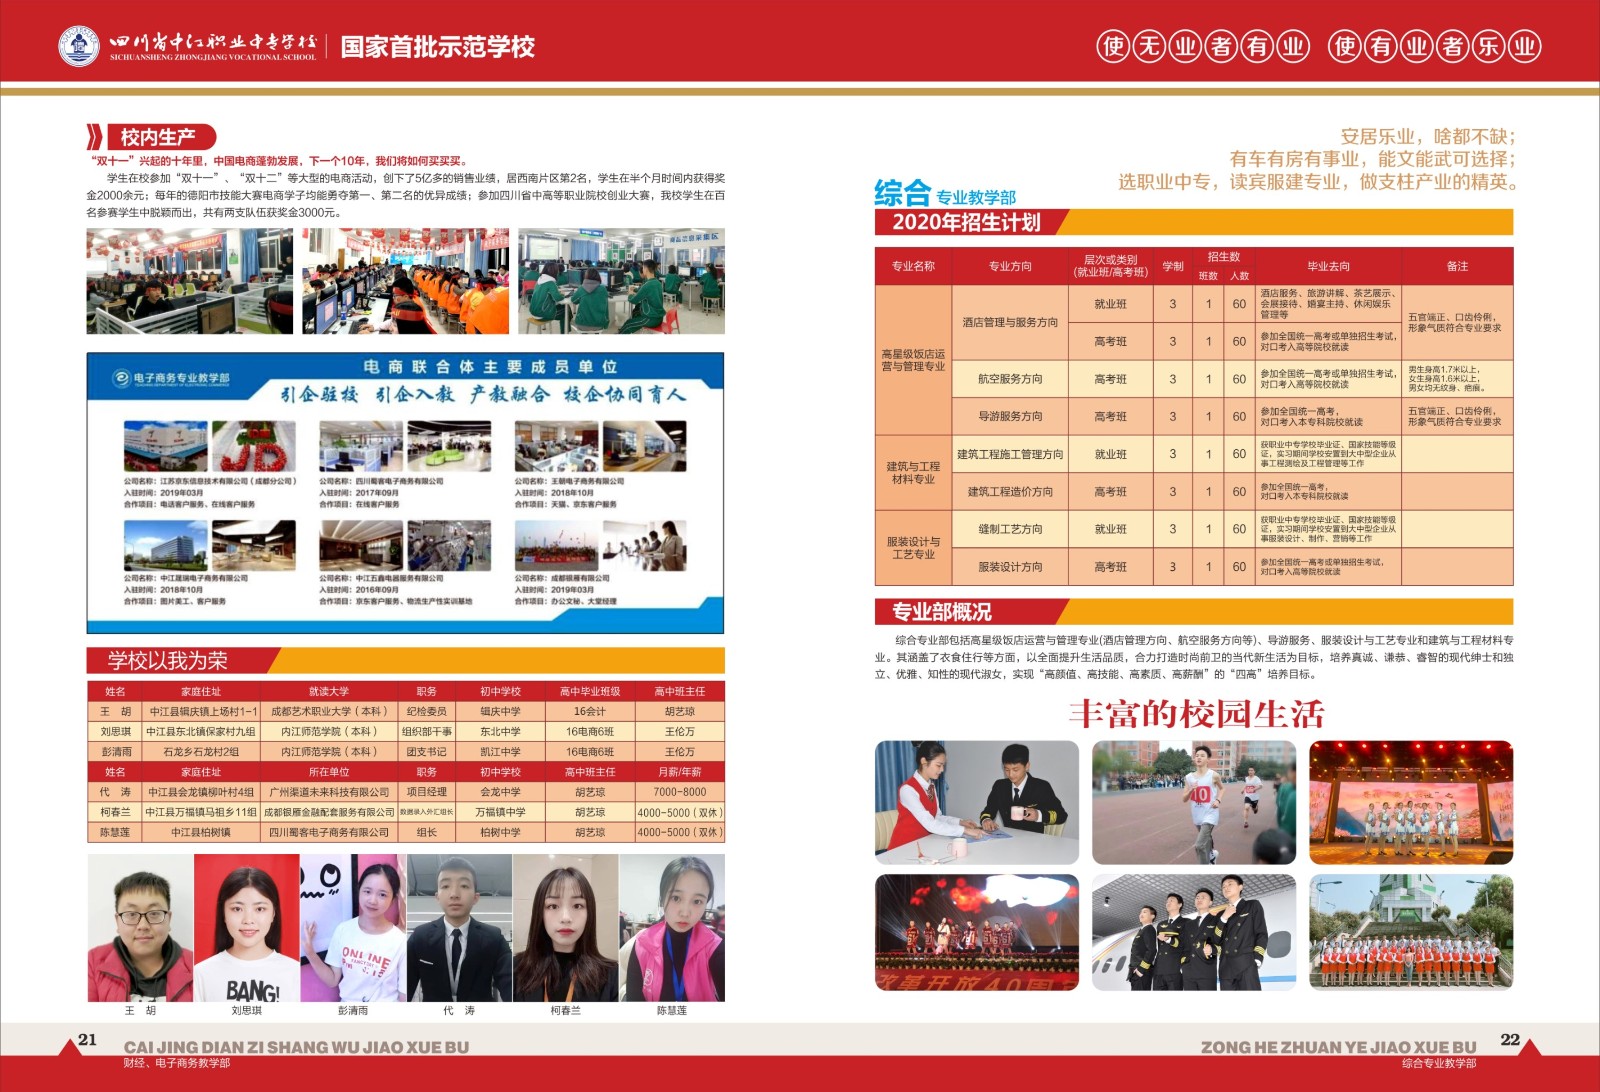This screenshot has height=1092, width=1600.
Task: Select 刘思琪's red-background portrait
Action: (246, 928)
